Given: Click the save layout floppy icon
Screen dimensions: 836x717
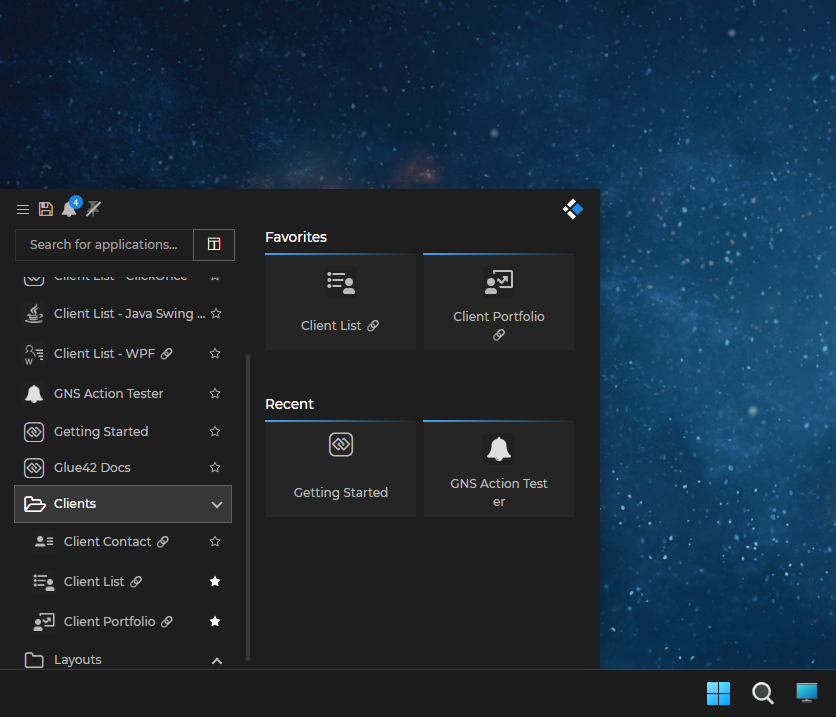Looking at the screenshot, I should point(46,209).
